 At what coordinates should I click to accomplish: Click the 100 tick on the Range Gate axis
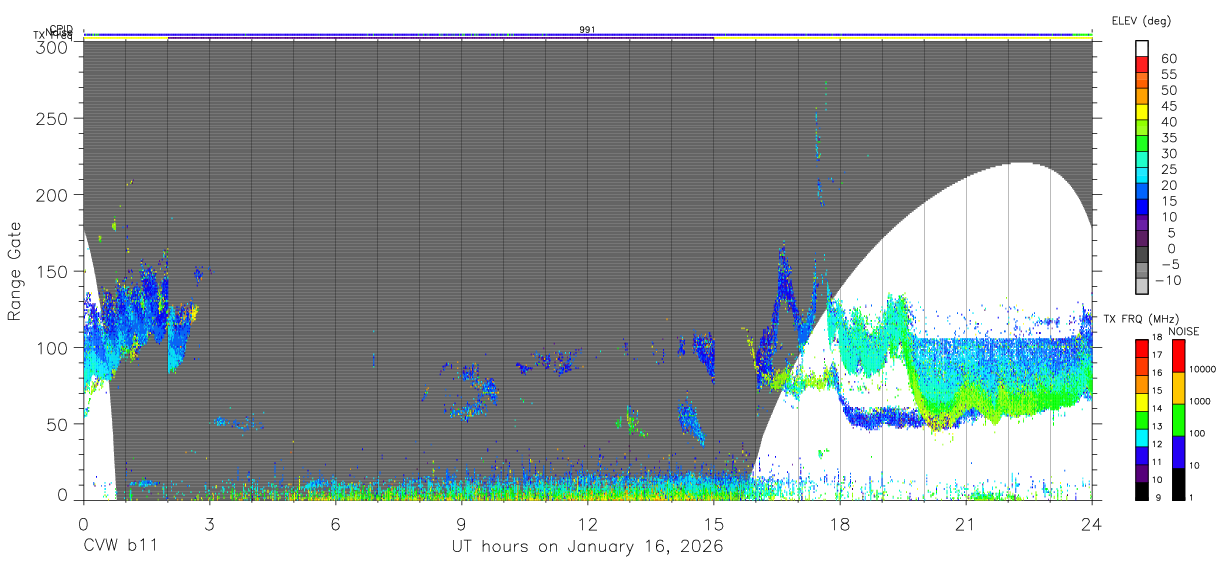click(54, 347)
